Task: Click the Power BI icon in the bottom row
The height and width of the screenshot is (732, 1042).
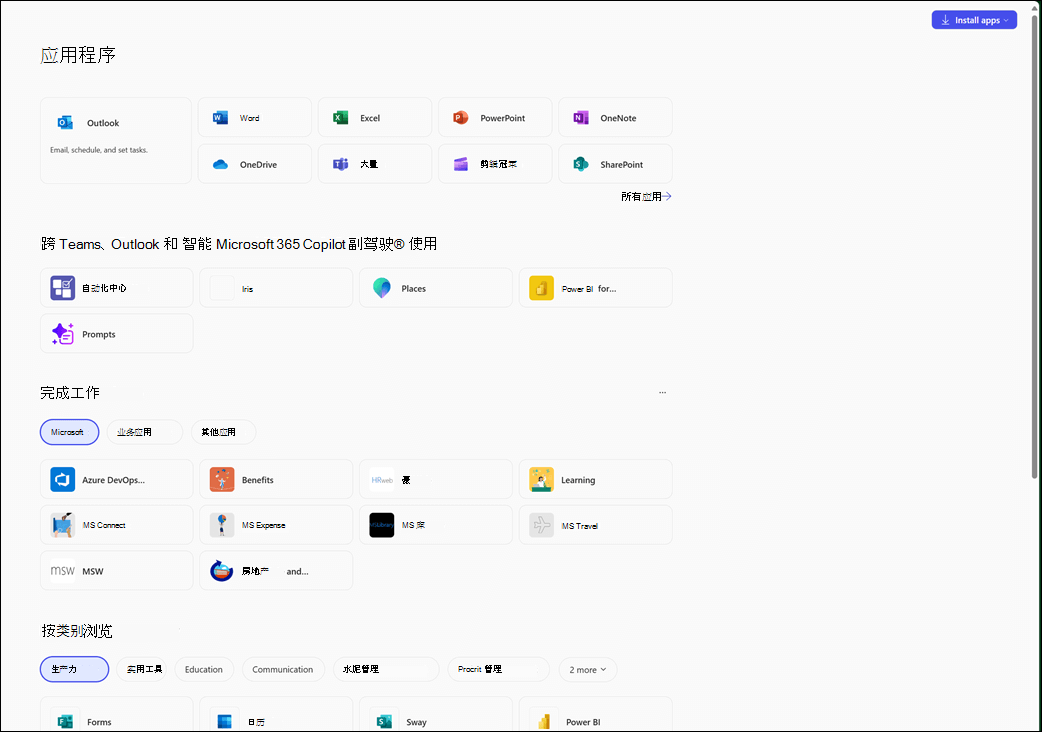Action: [x=544, y=721]
